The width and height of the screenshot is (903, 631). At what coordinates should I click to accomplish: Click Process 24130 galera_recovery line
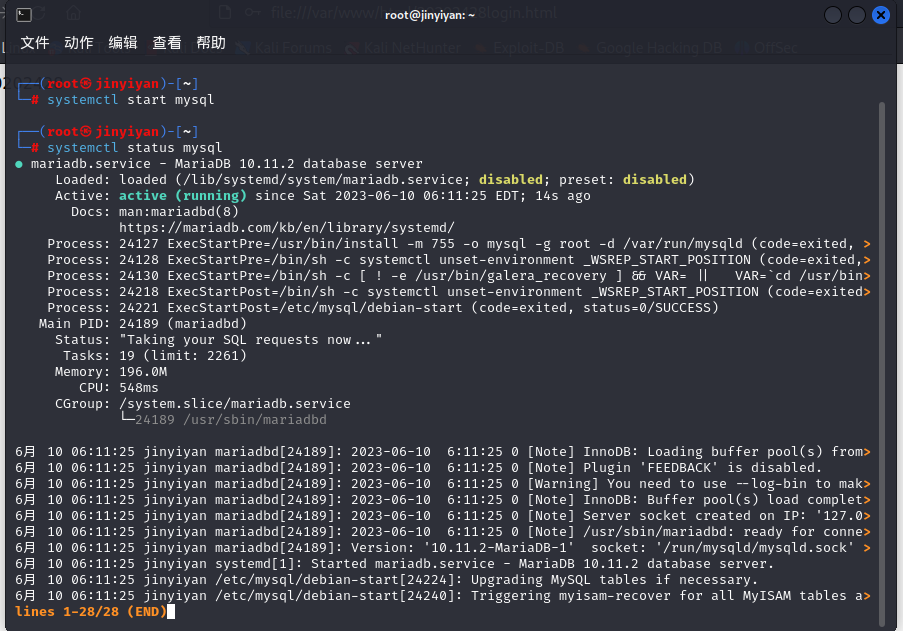tap(458, 276)
